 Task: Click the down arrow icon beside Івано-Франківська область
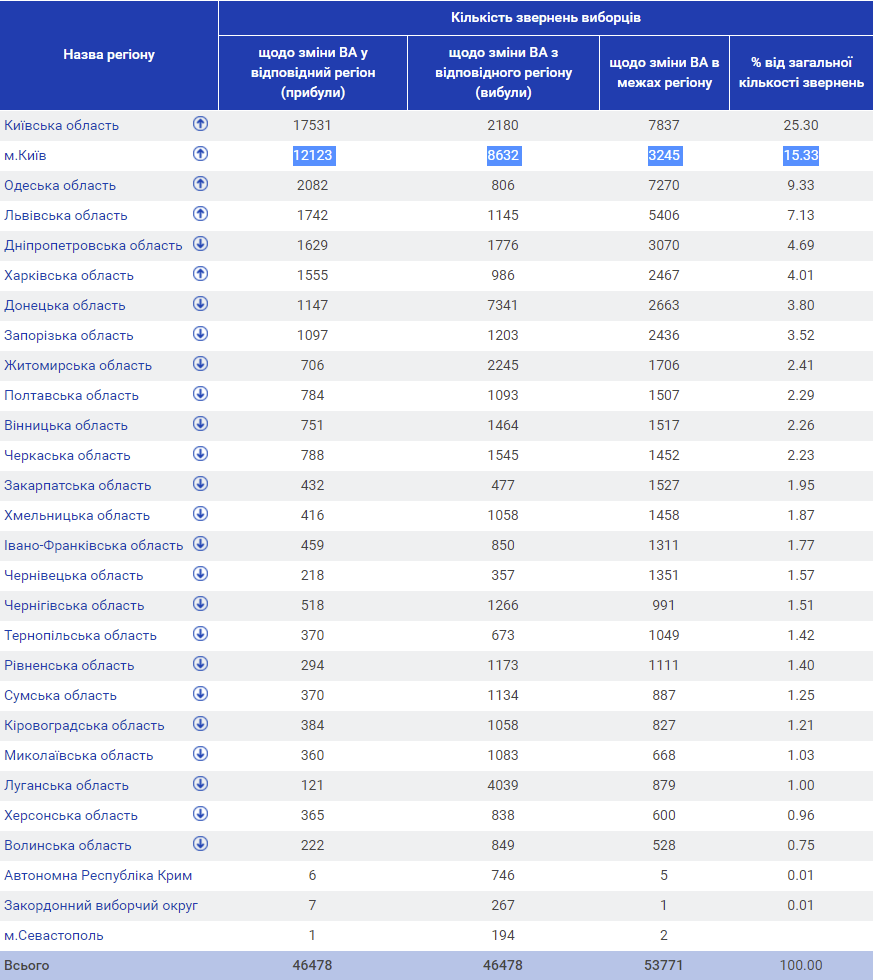click(200, 544)
